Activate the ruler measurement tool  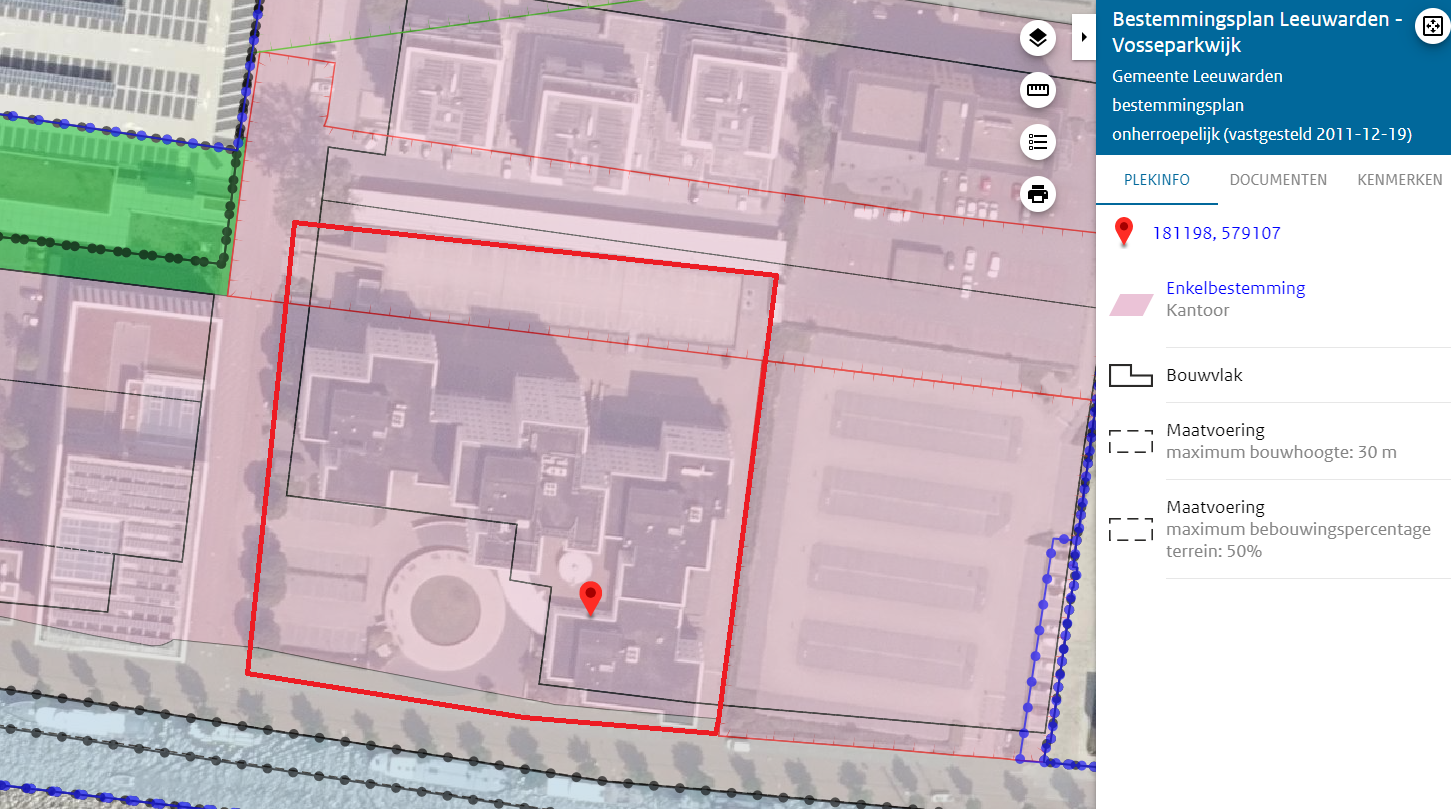(x=1038, y=91)
